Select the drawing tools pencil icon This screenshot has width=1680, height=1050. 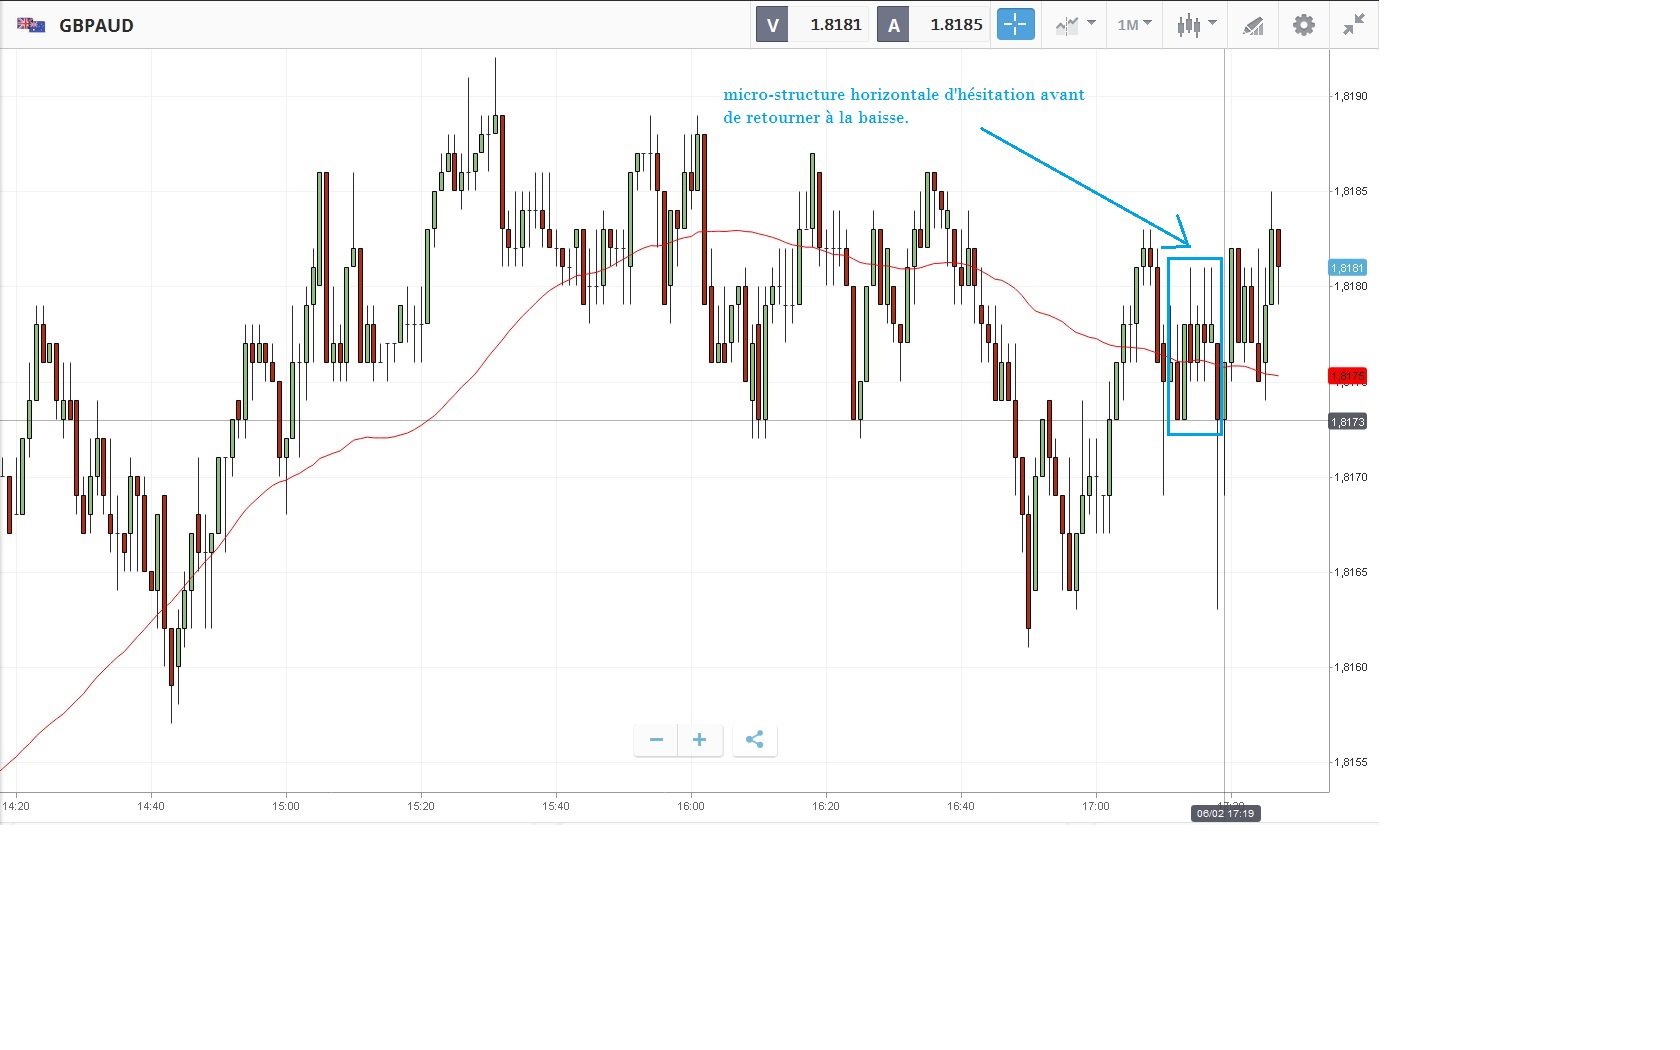(x=1253, y=25)
